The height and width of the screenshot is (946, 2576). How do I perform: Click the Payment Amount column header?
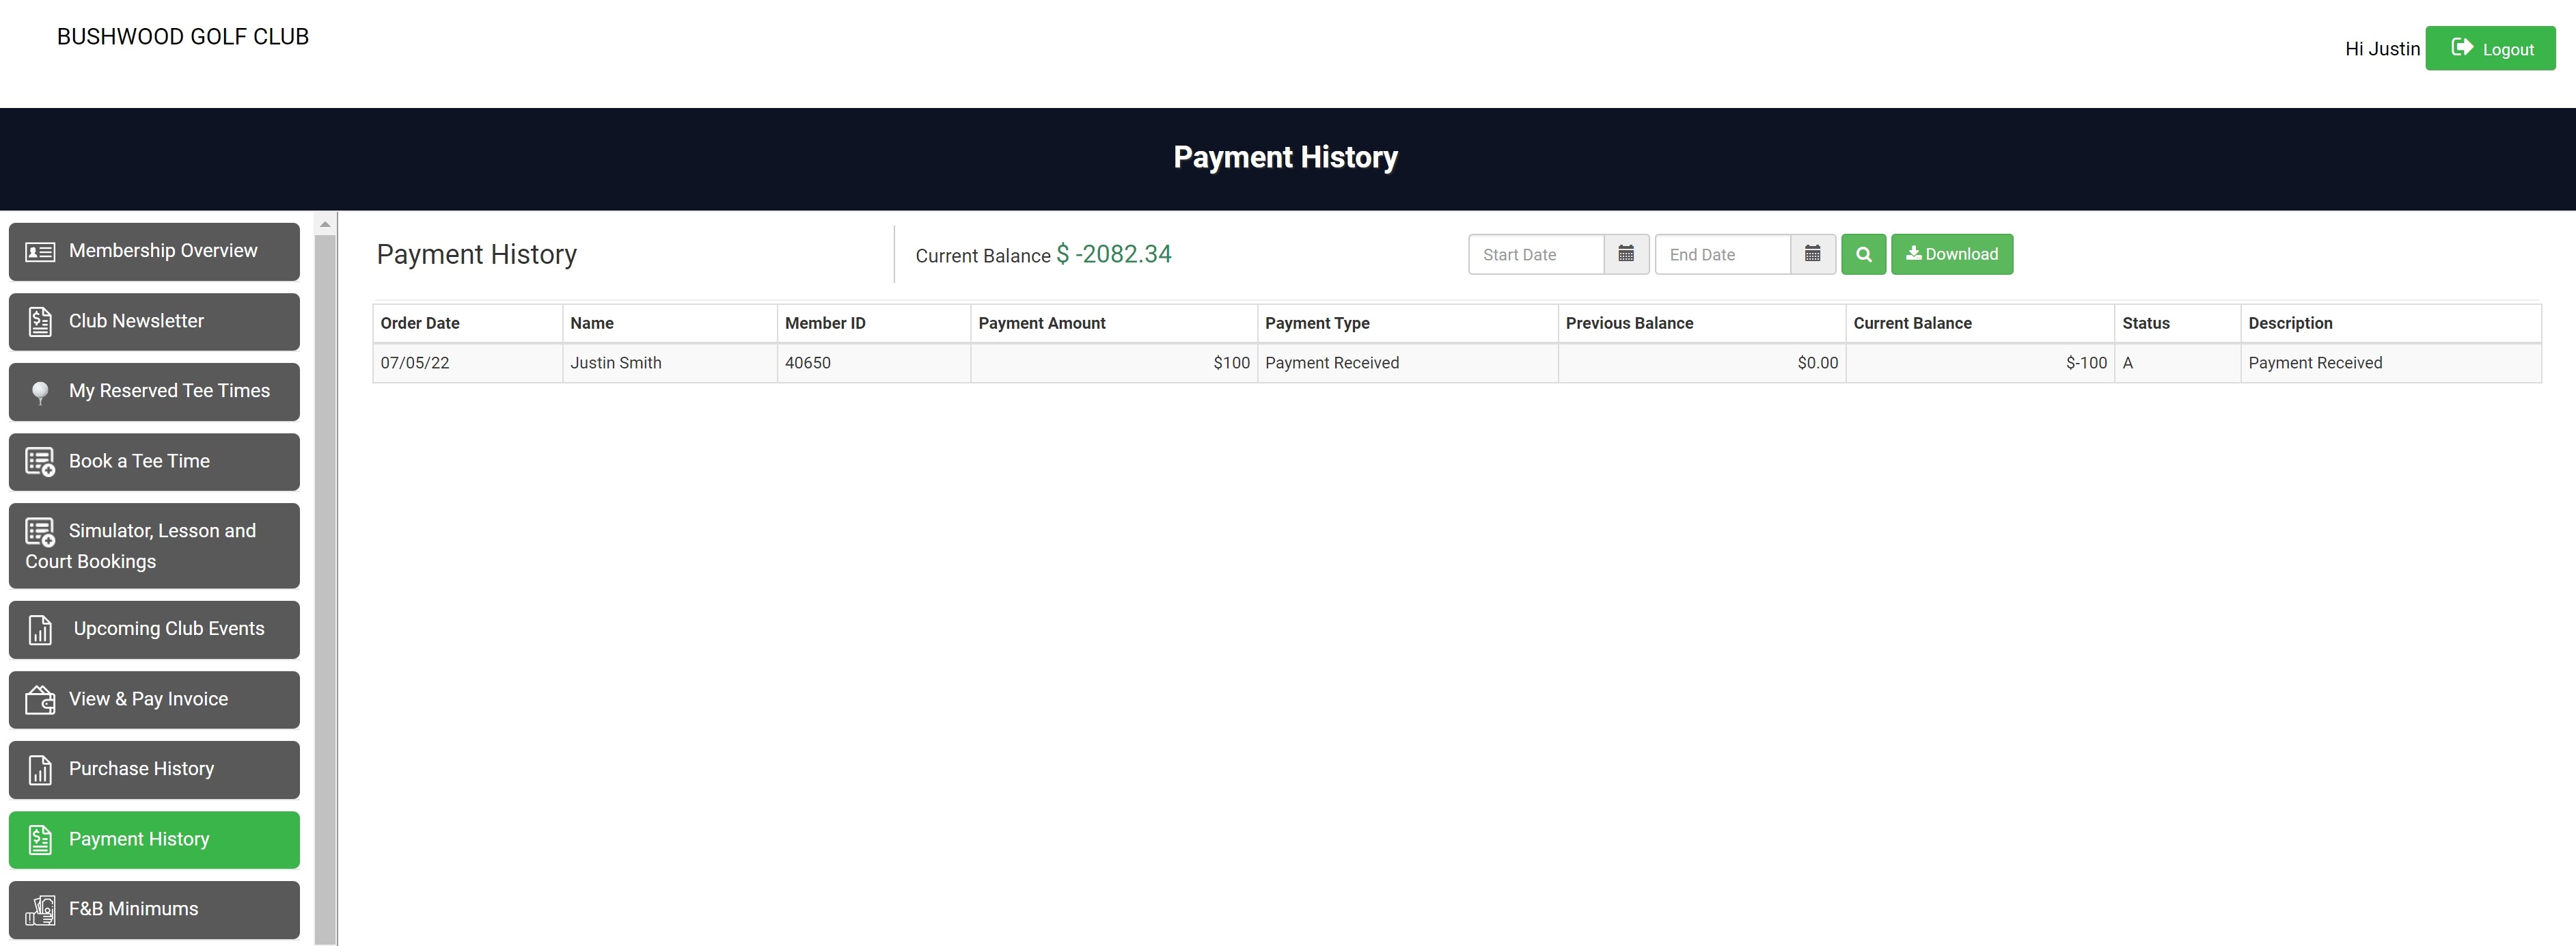pyautogui.click(x=1041, y=323)
